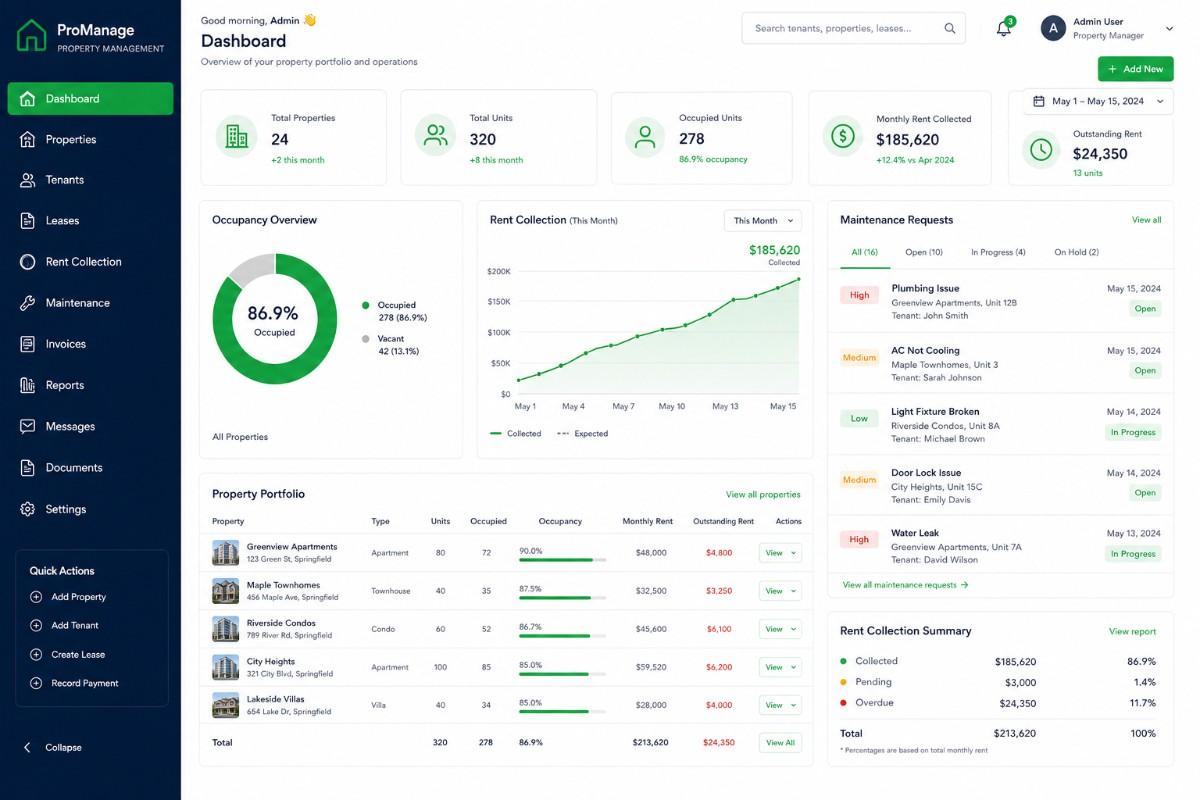1200x800 pixels.
Task: Open notifications bell icon
Action: pyautogui.click(x=1004, y=28)
